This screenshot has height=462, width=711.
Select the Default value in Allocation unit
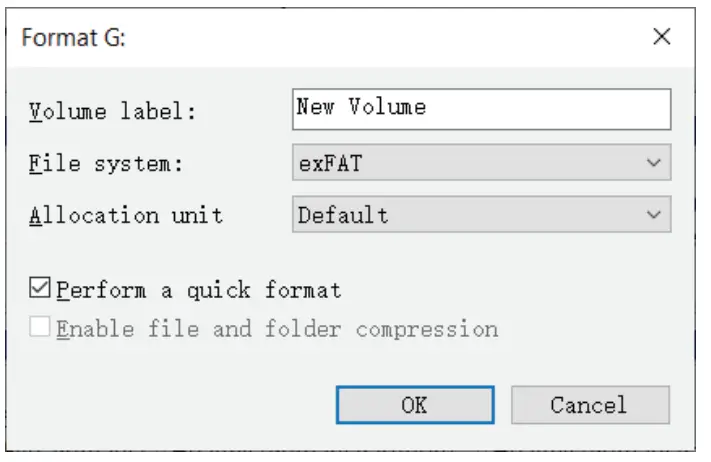click(343, 215)
